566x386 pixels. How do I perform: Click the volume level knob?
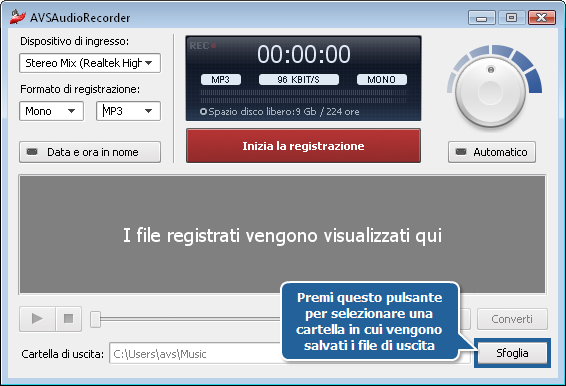(490, 92)
